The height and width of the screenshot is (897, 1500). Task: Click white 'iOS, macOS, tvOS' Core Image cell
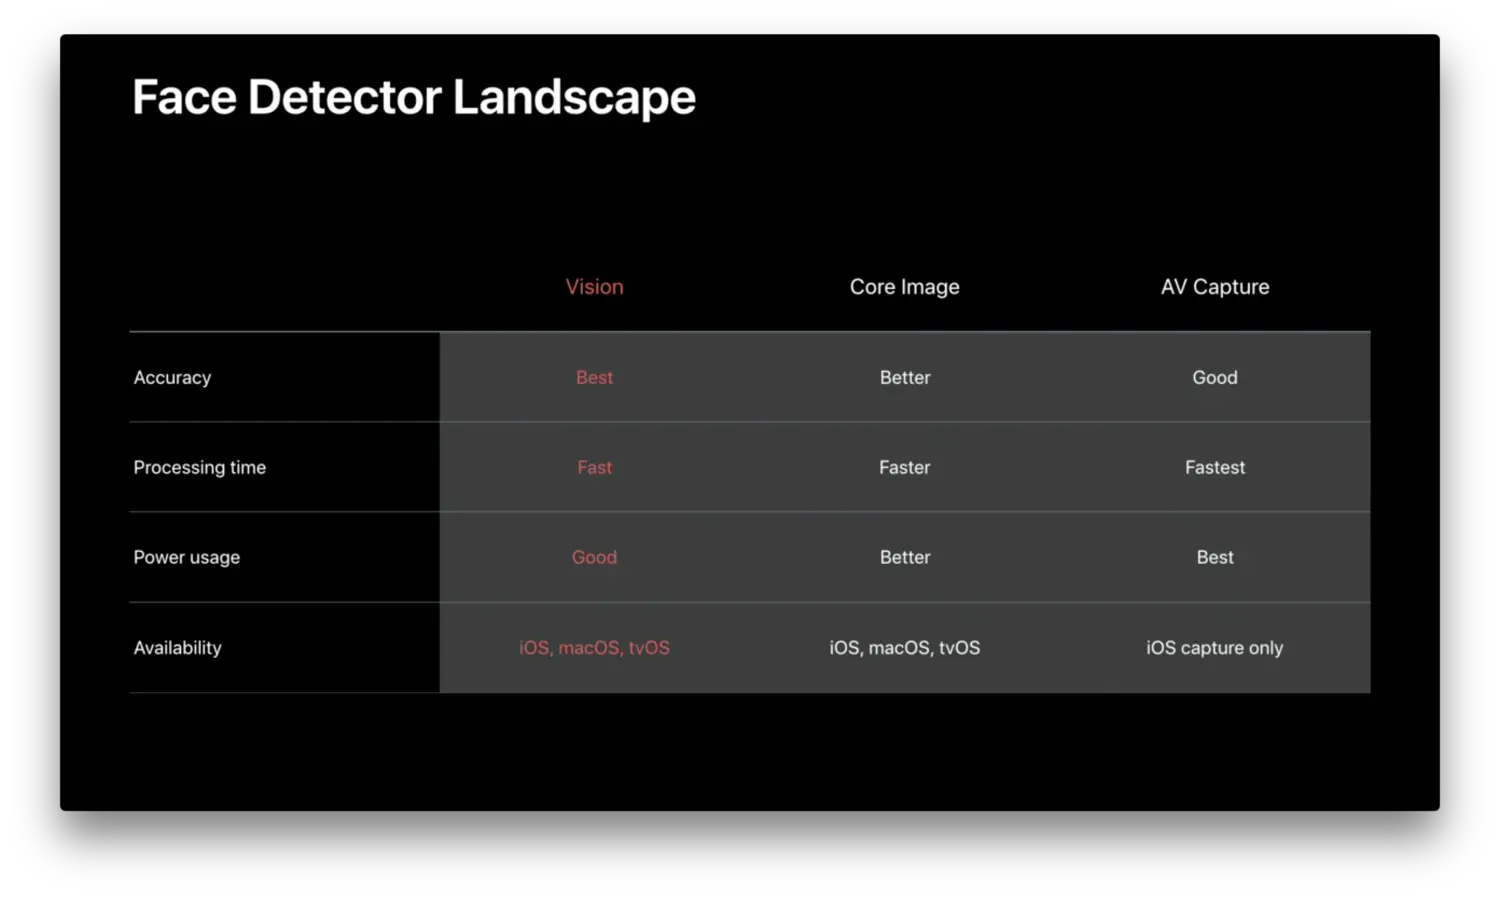click(x=905, y=648)
